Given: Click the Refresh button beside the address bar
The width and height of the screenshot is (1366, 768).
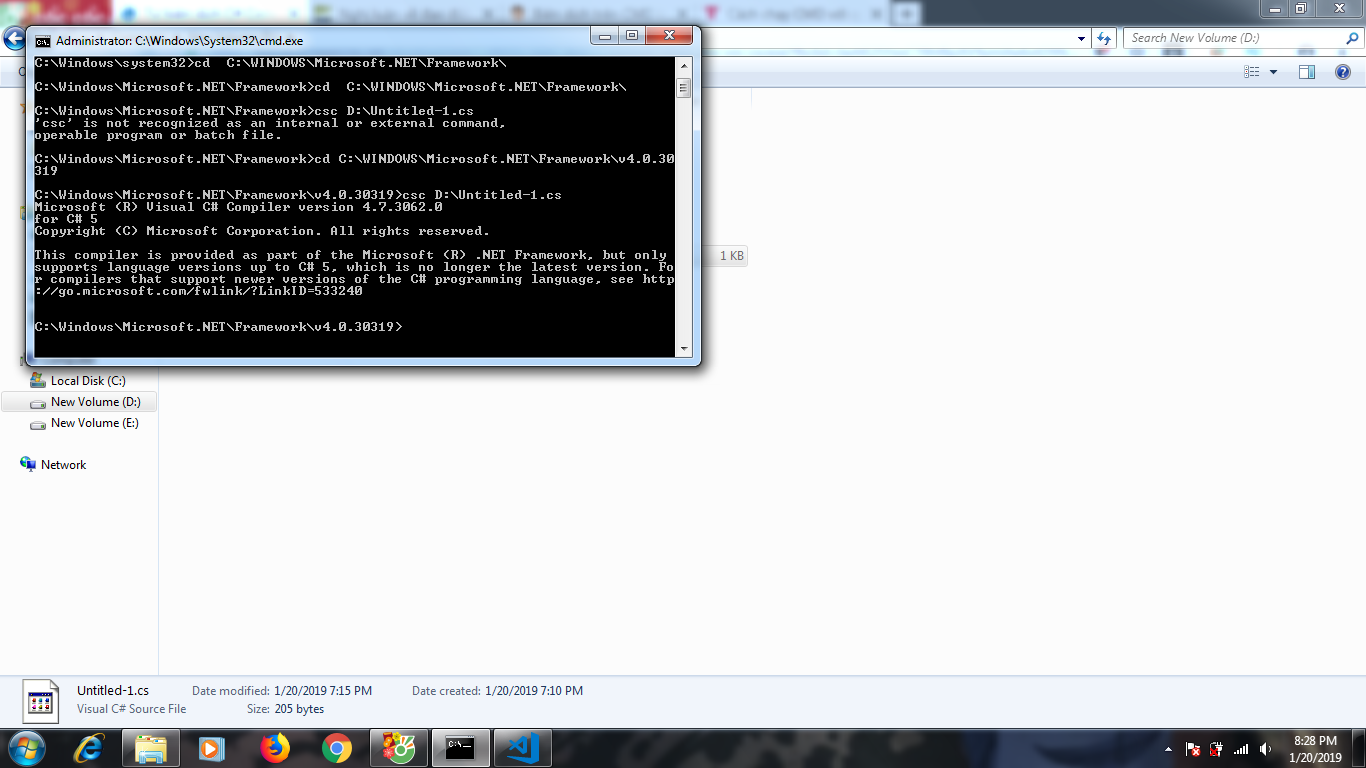Looking at the screenshot, I should tap(1104, 38).
